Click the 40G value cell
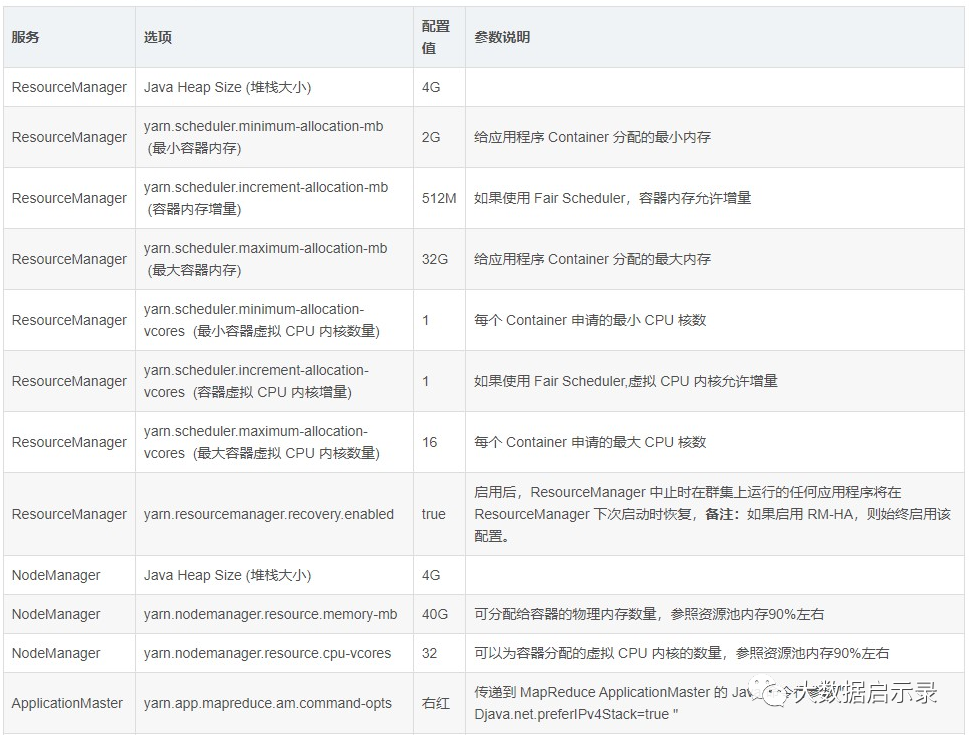 coord(435,614)
